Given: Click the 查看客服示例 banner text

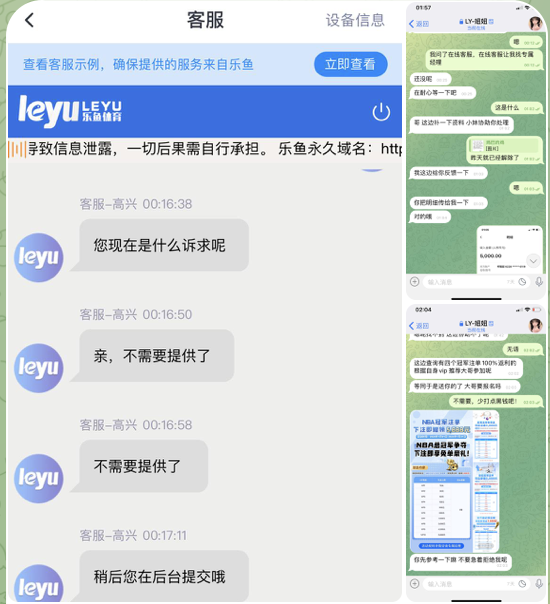Looking at the screenshot, I should 138,64.
